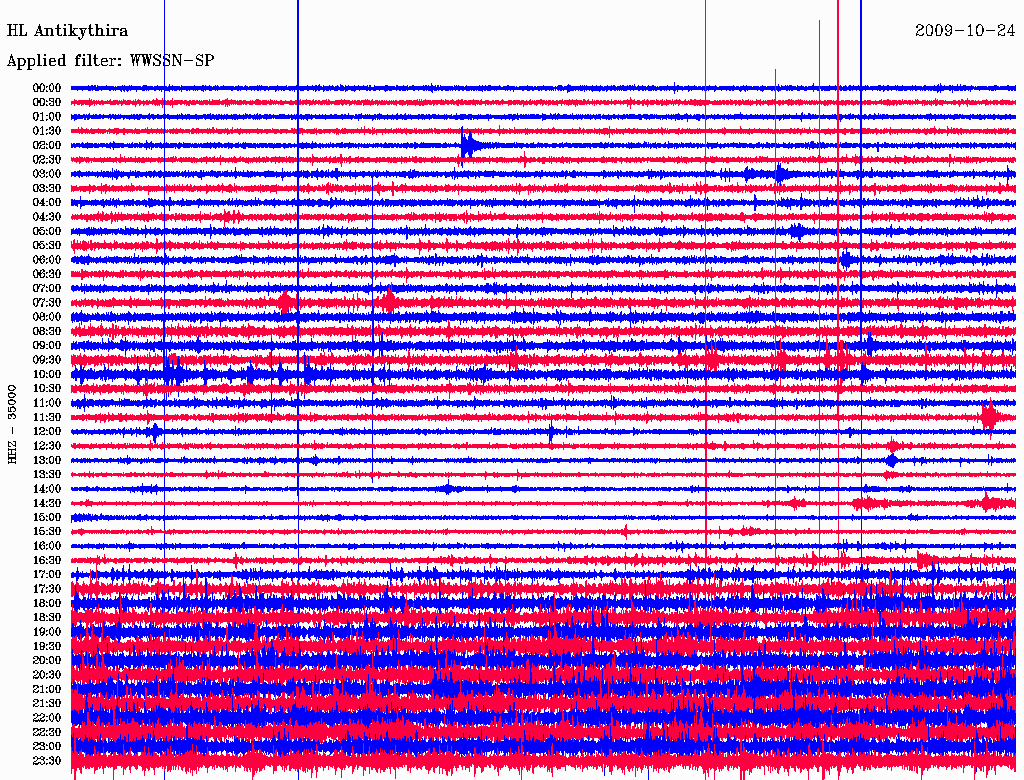Select the 10:00 time row label
Viewport: 1024px width, 780px height.
coord(47,374)
